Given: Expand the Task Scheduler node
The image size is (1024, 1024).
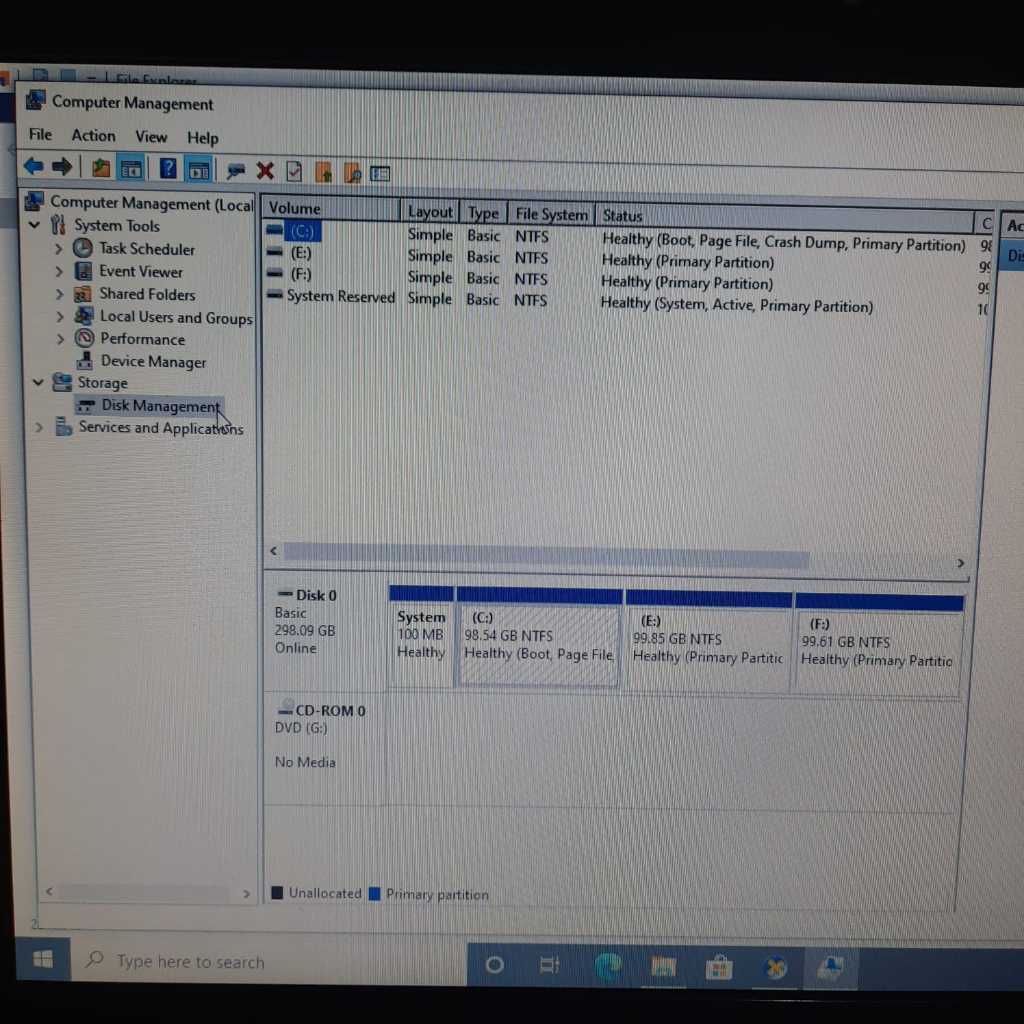Looking at the screenshot, I should [59, 248].
